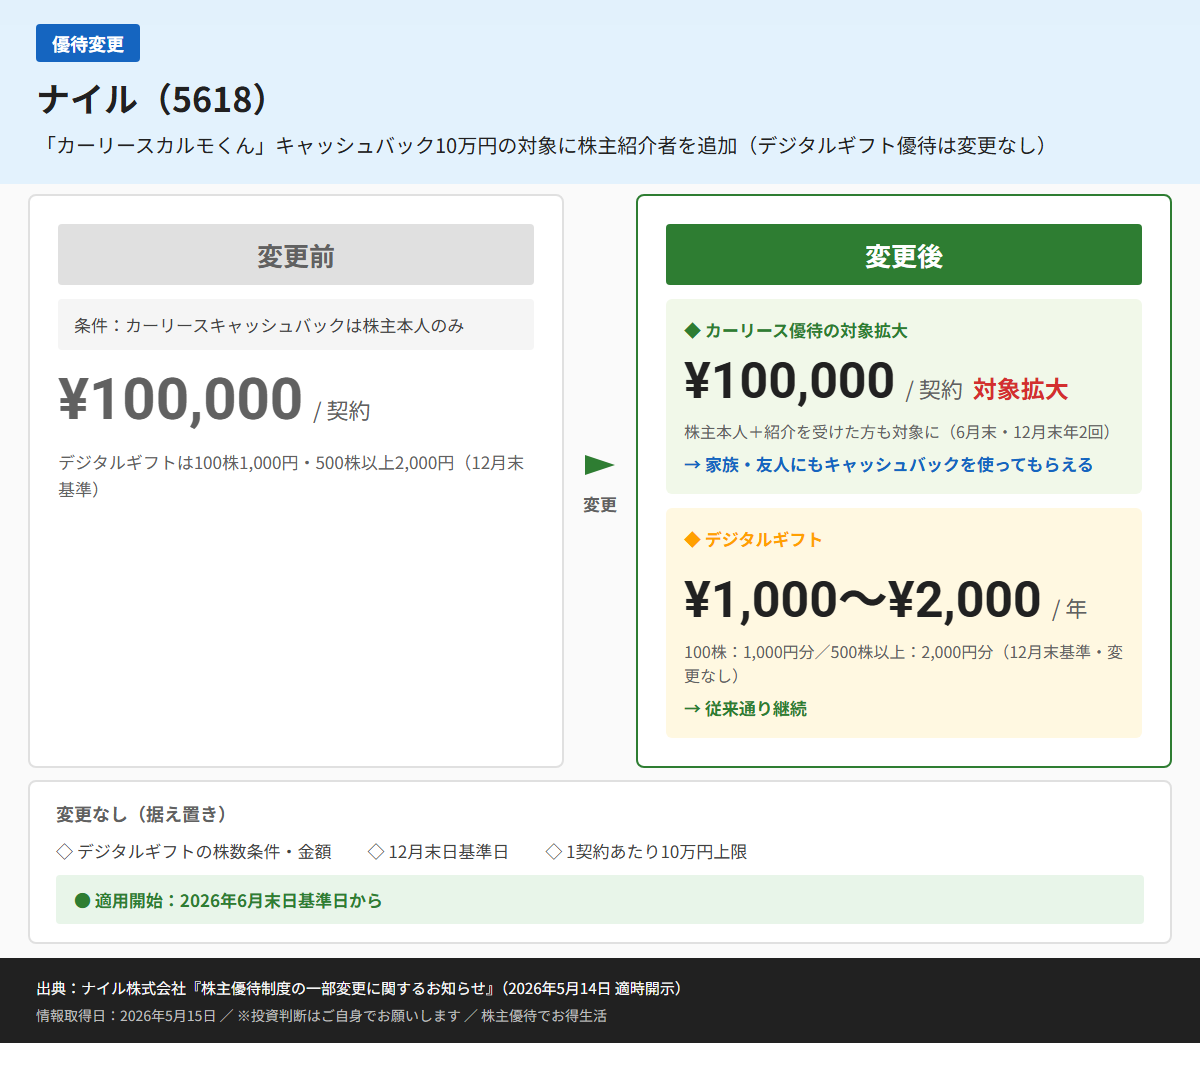The image size is (1200, 1067).
Task: Click the 12月末日基準日 item
Action: click(448, 852)
